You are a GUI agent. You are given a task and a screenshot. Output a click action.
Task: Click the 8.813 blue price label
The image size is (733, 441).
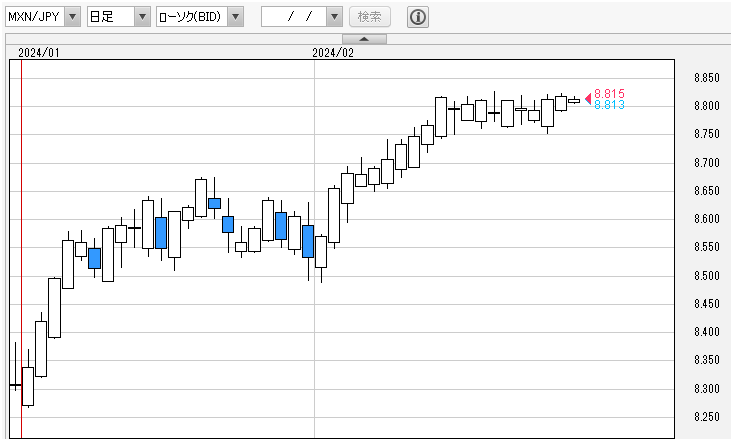609,105
